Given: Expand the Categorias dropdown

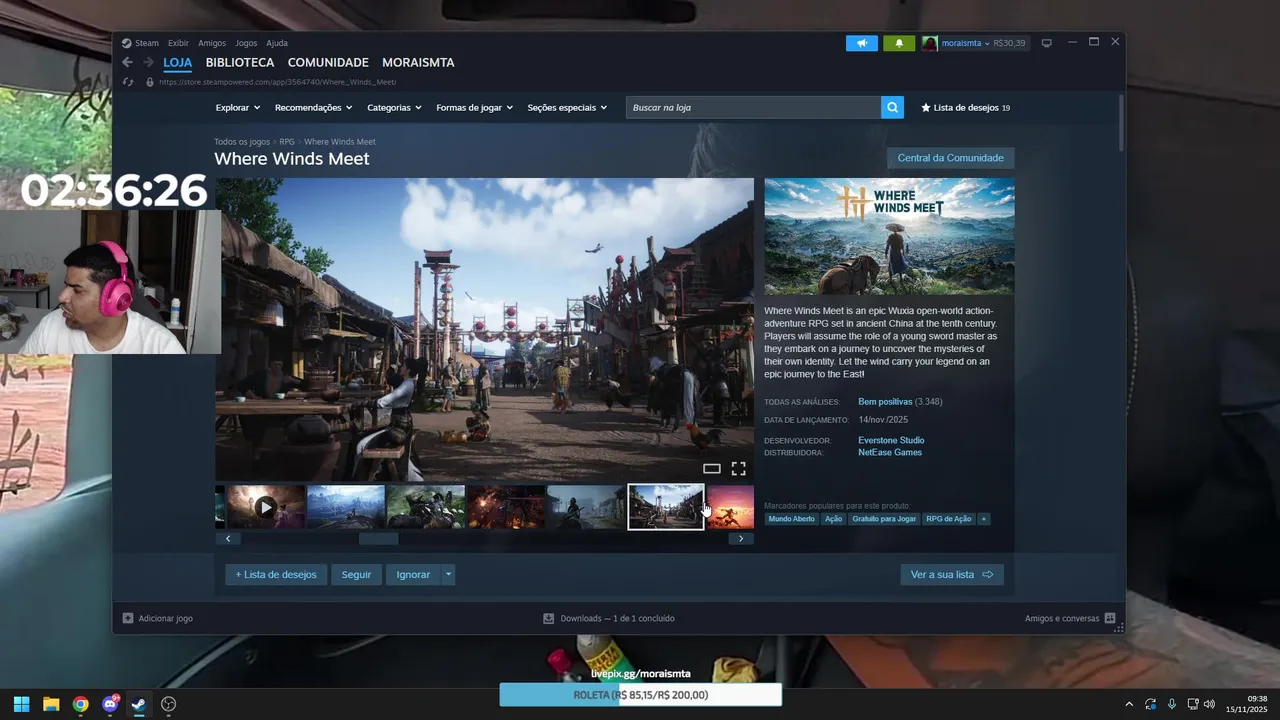Looking at the screenshot, I should tap(394, 107).
